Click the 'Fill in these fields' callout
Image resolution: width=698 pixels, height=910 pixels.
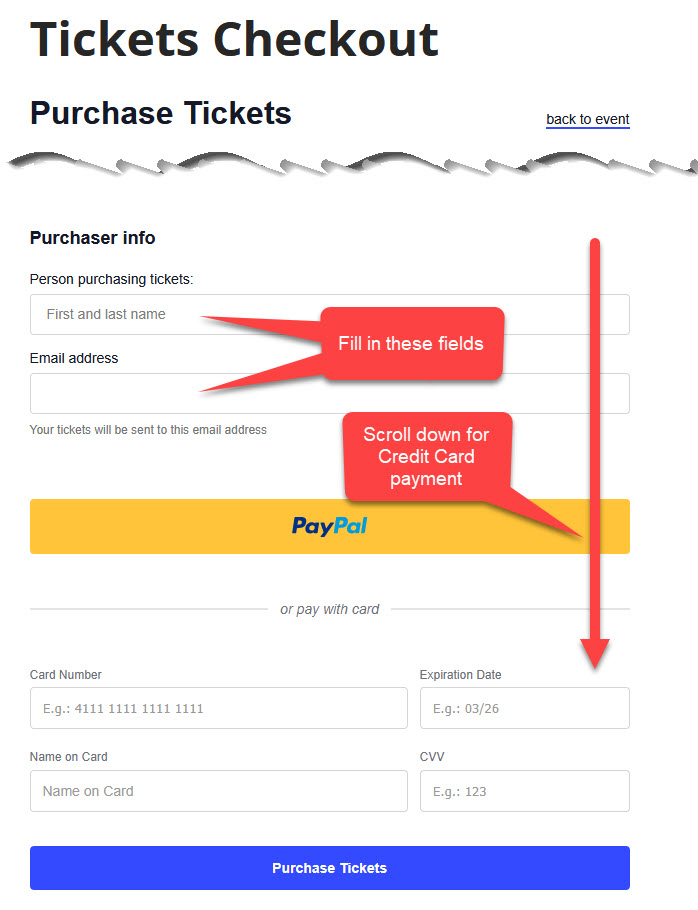click(411, 344)
